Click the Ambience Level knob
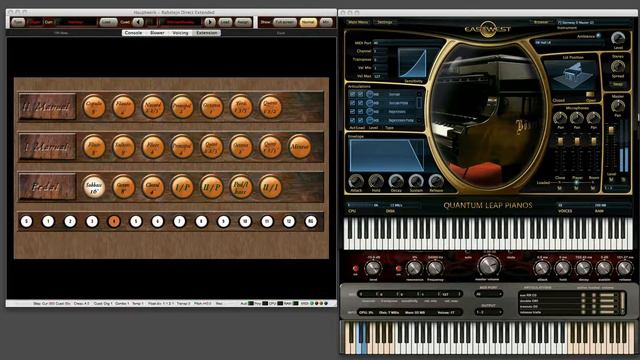This screenshot has width=640, height=360. click(x=618, y=38)
